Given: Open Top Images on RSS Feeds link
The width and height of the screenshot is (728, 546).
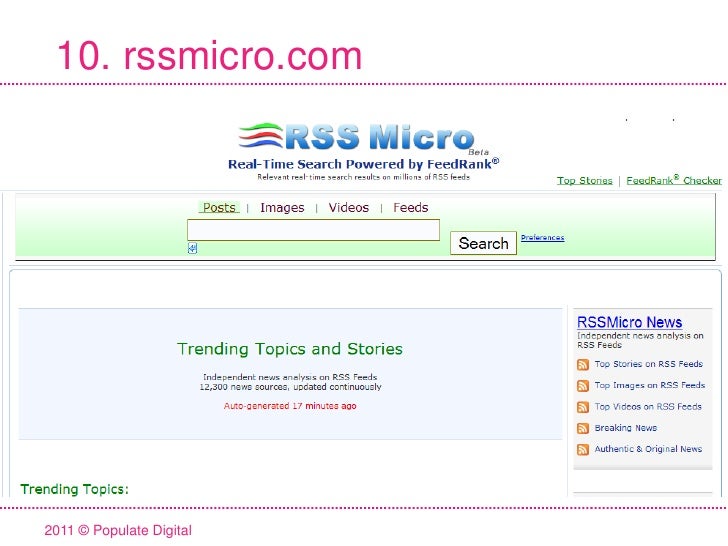Looking at the screenshot, I should pos(650,385).
